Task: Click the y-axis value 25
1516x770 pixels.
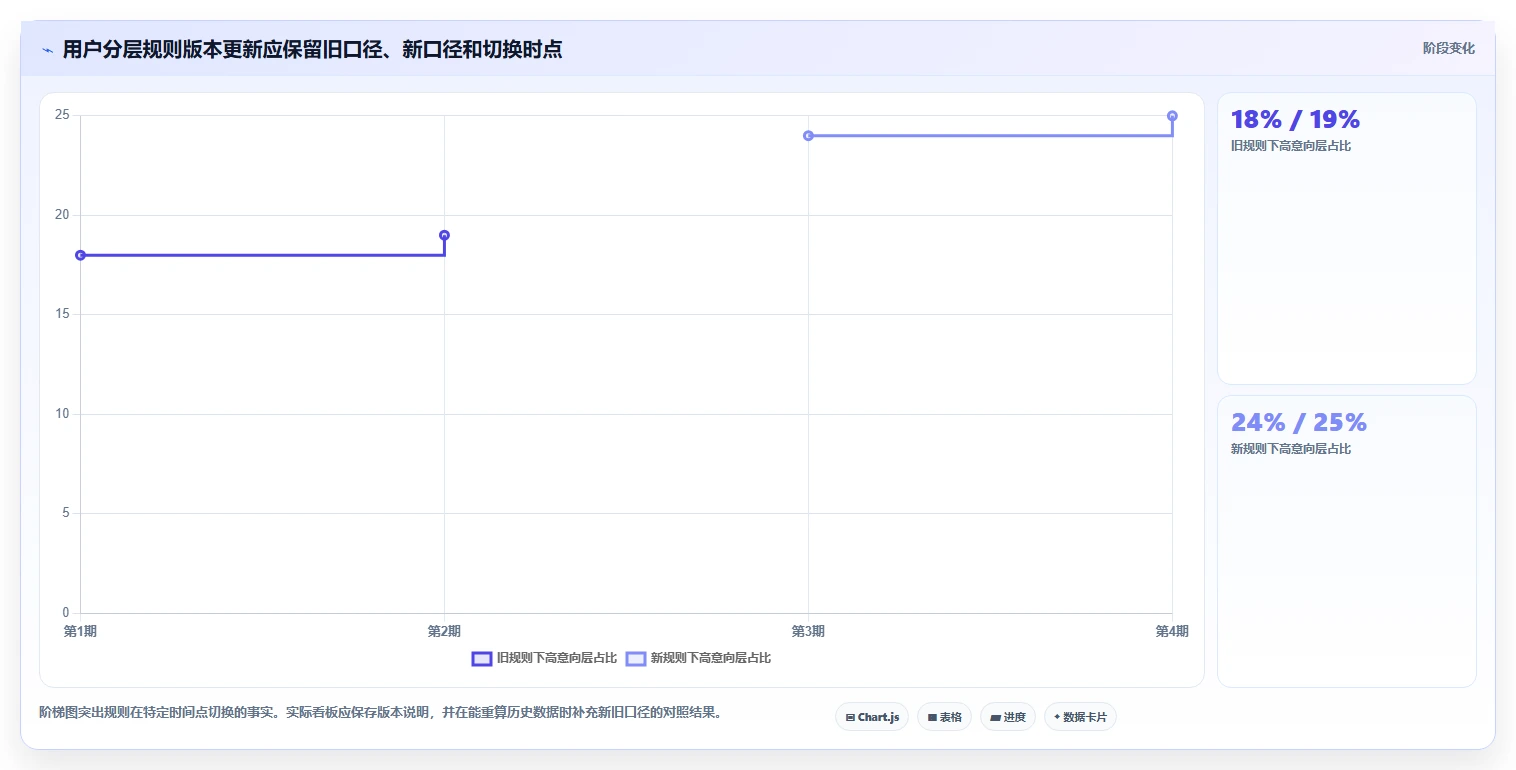Action: (62, 115)
